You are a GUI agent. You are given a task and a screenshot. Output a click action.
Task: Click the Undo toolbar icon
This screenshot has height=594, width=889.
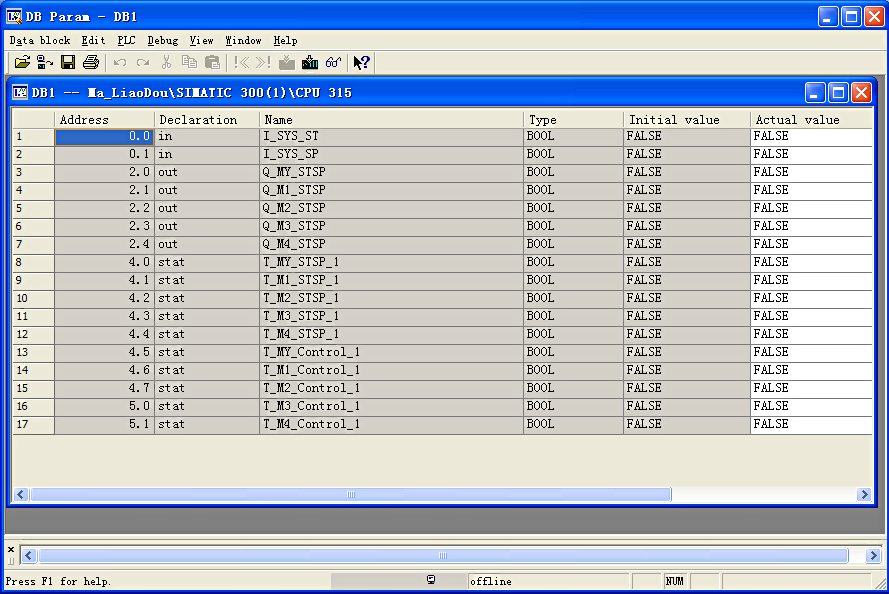[120, 62]
